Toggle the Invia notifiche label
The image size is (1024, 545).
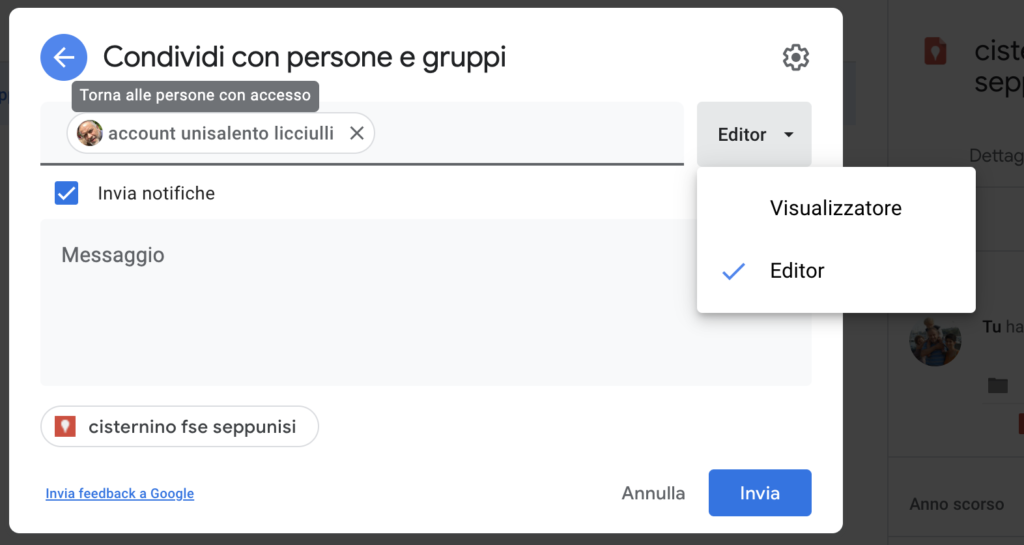[x=156, y=193]
